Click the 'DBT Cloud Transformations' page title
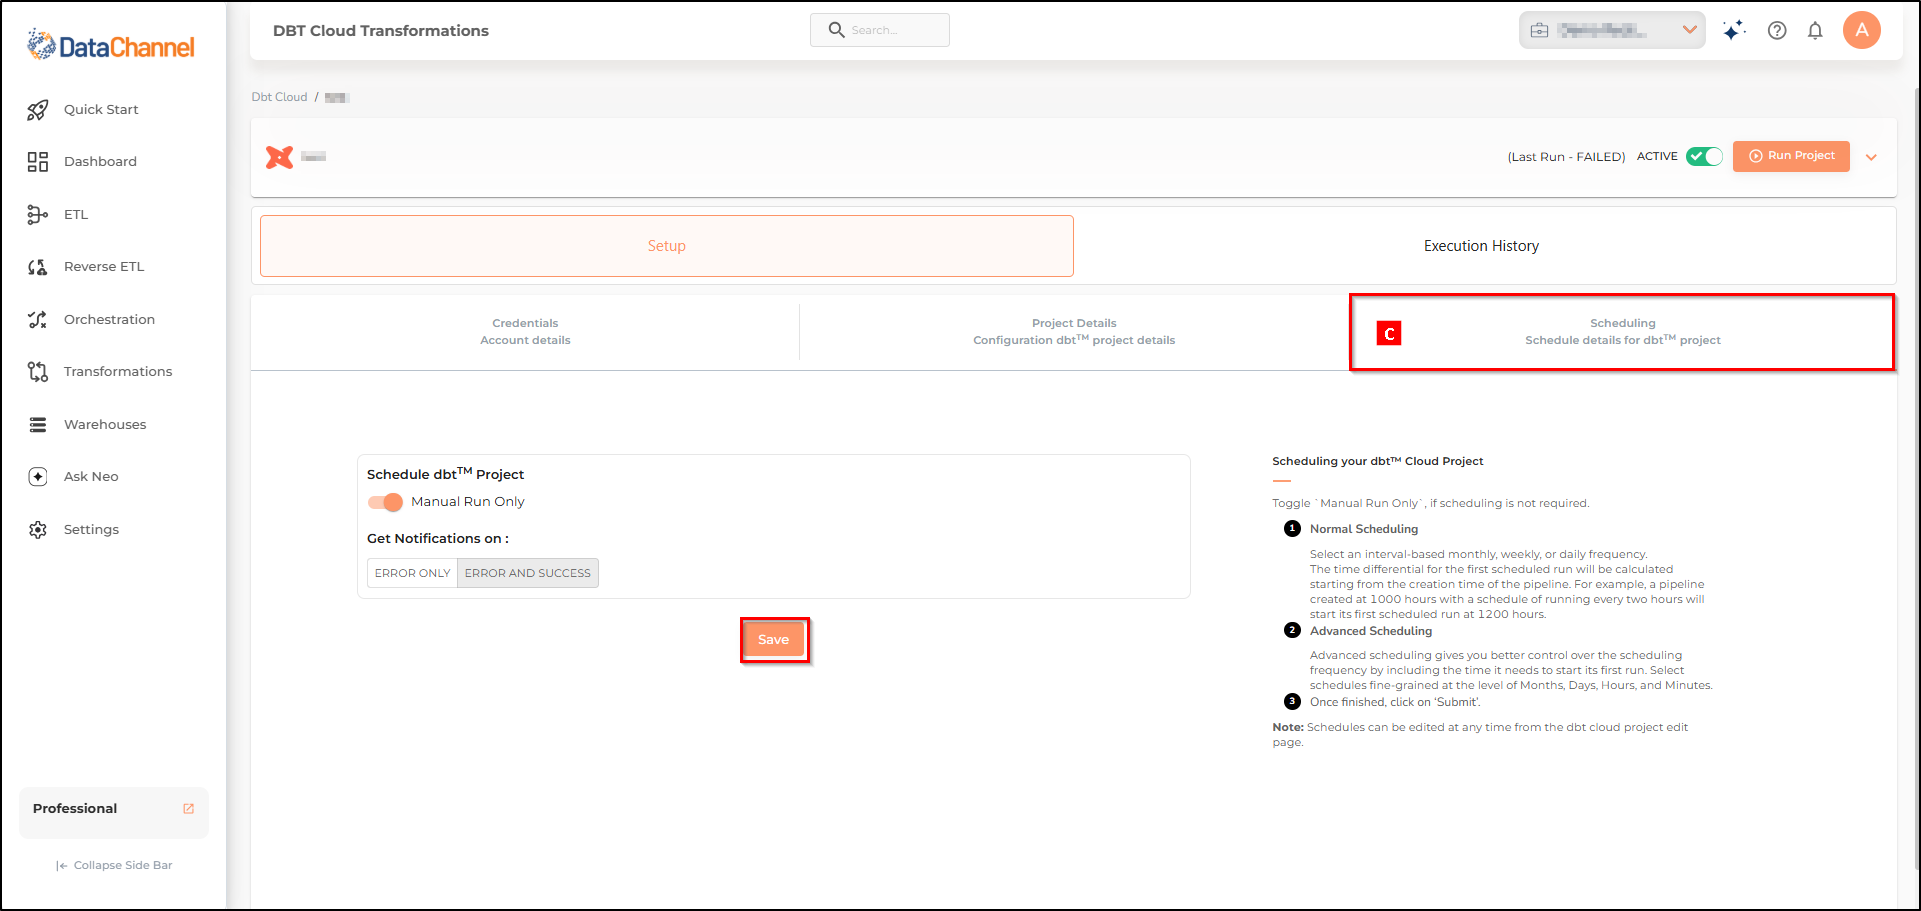The width and height of the screenshot is (1921, 911). coord(381,31)
